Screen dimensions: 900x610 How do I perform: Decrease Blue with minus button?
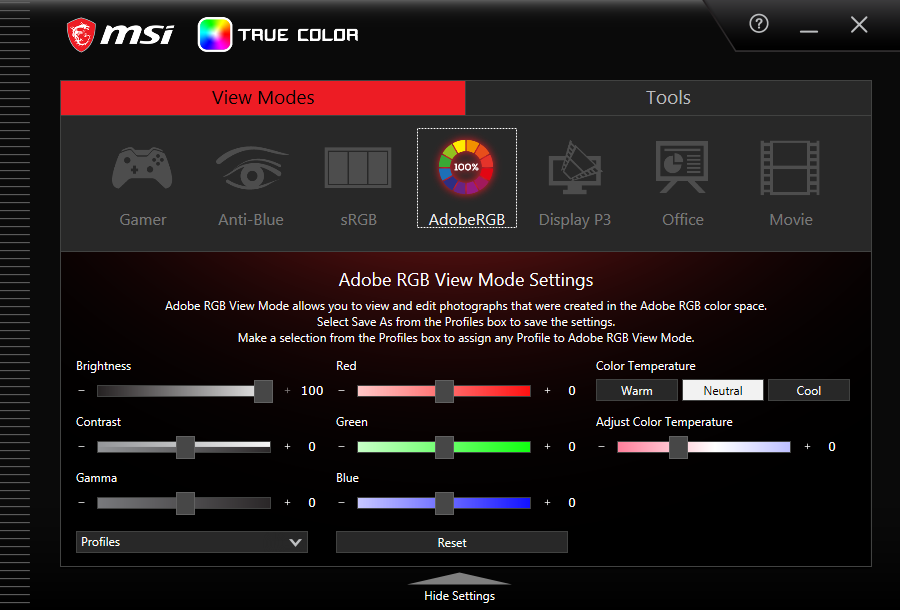(342, 502)
